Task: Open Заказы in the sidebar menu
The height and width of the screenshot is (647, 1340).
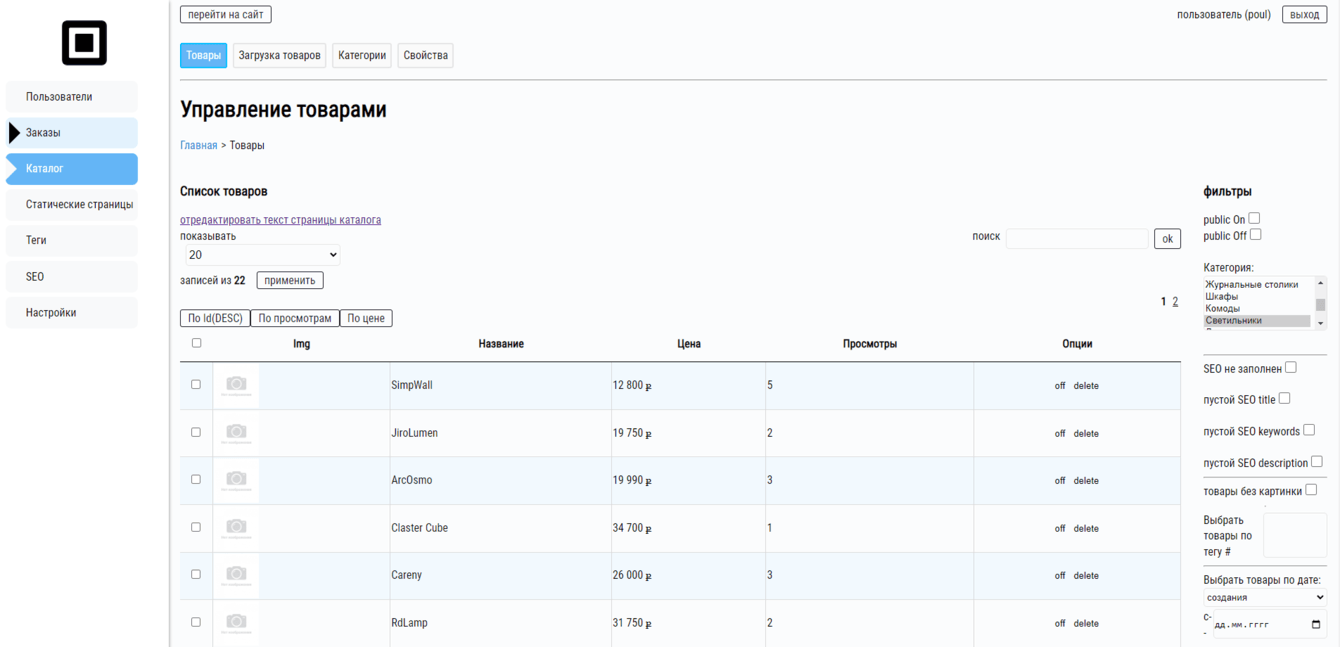Action: click(72, 133)
